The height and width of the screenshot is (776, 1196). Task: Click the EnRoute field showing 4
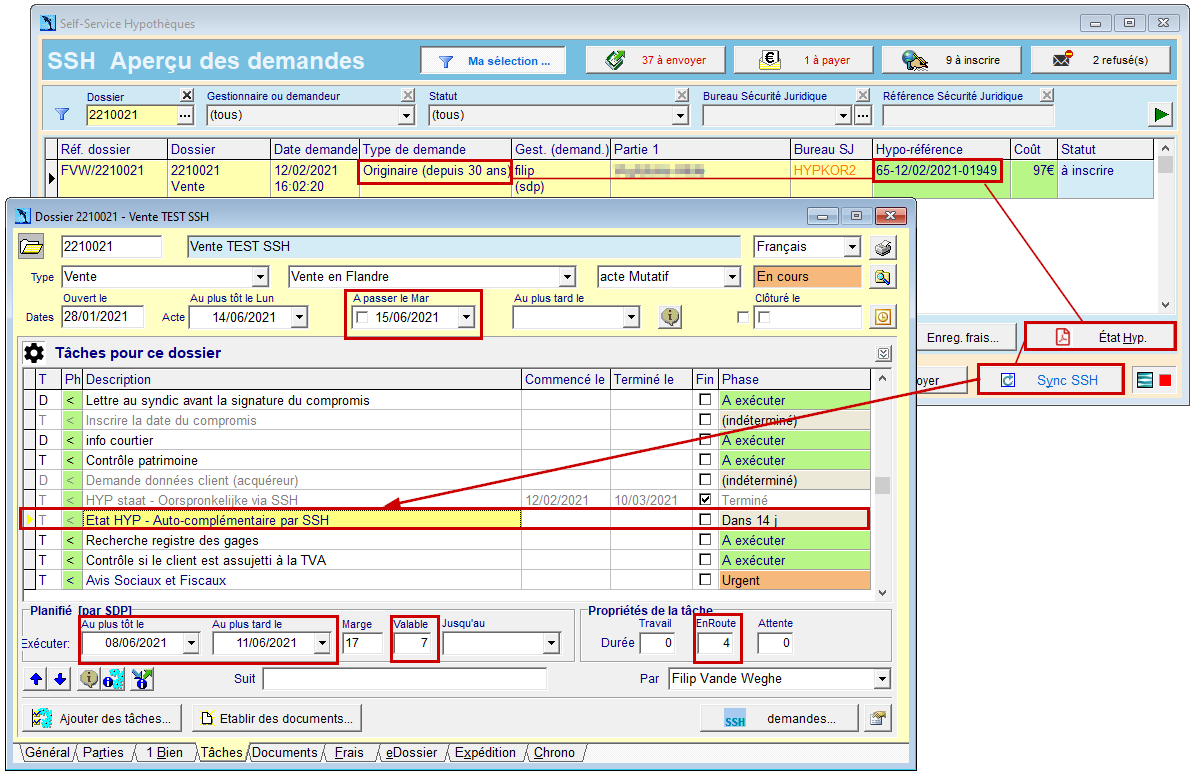point(715,643)
